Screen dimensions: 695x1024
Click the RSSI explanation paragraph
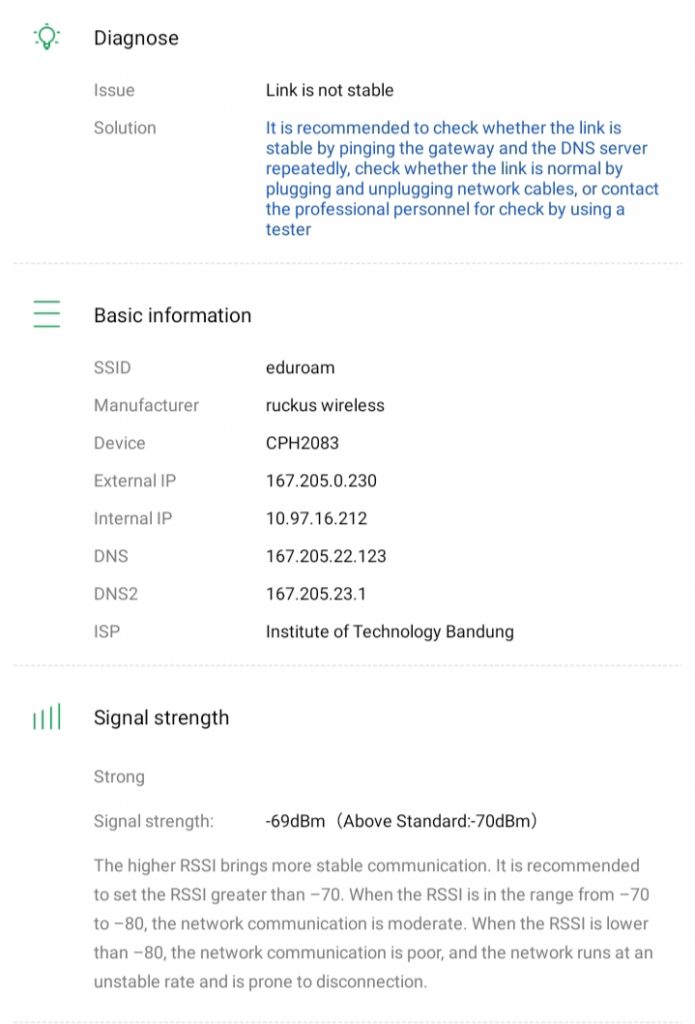pyautogui.click(x=370, y=923)
